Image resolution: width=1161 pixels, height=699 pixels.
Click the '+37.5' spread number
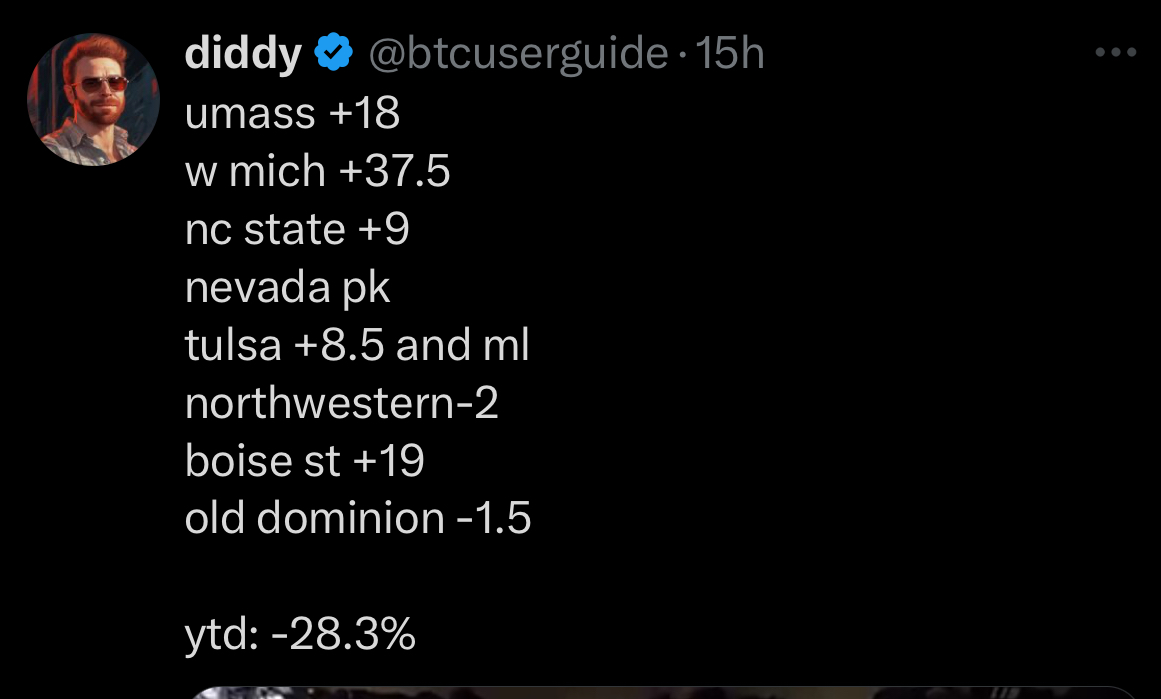[x=395, y=172]
